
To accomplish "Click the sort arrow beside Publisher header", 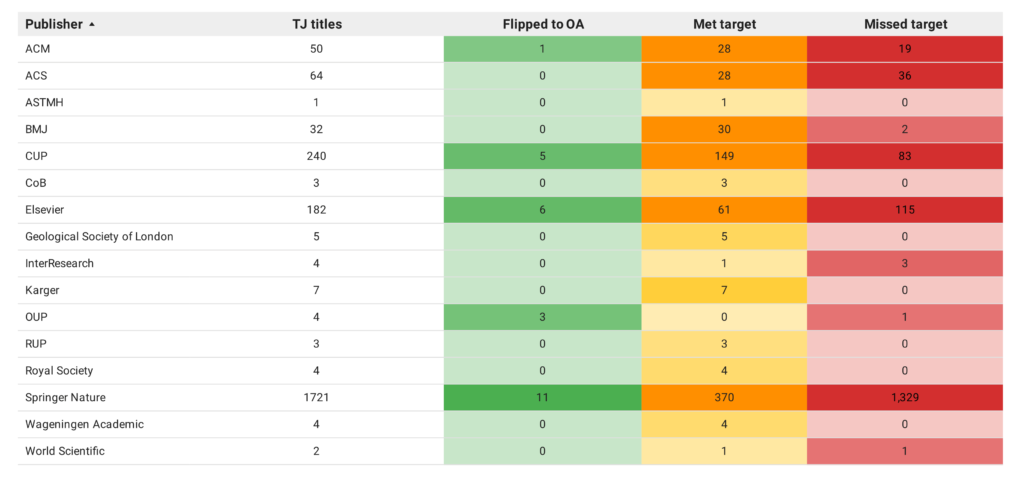I will 91,25.
